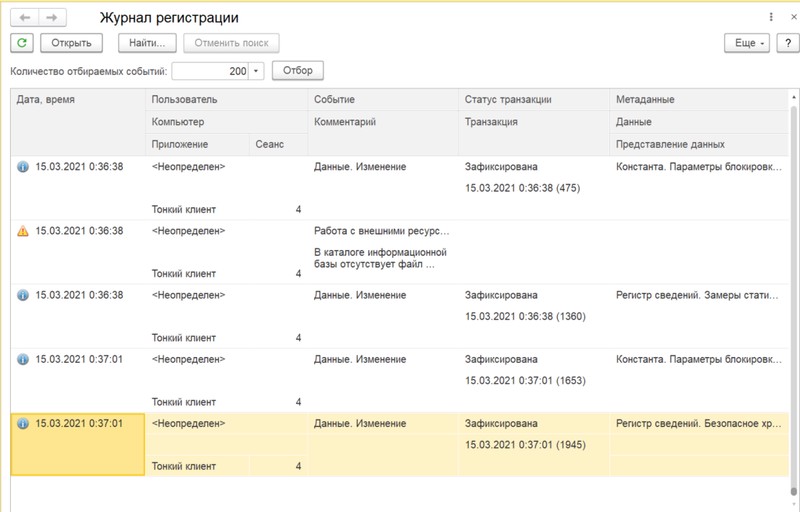The width and height of the screenshot is (800, 512).
Task: Select transaction '15.03.2021 0:36:38 (1360)'
Action: click(x=525, y=317)
